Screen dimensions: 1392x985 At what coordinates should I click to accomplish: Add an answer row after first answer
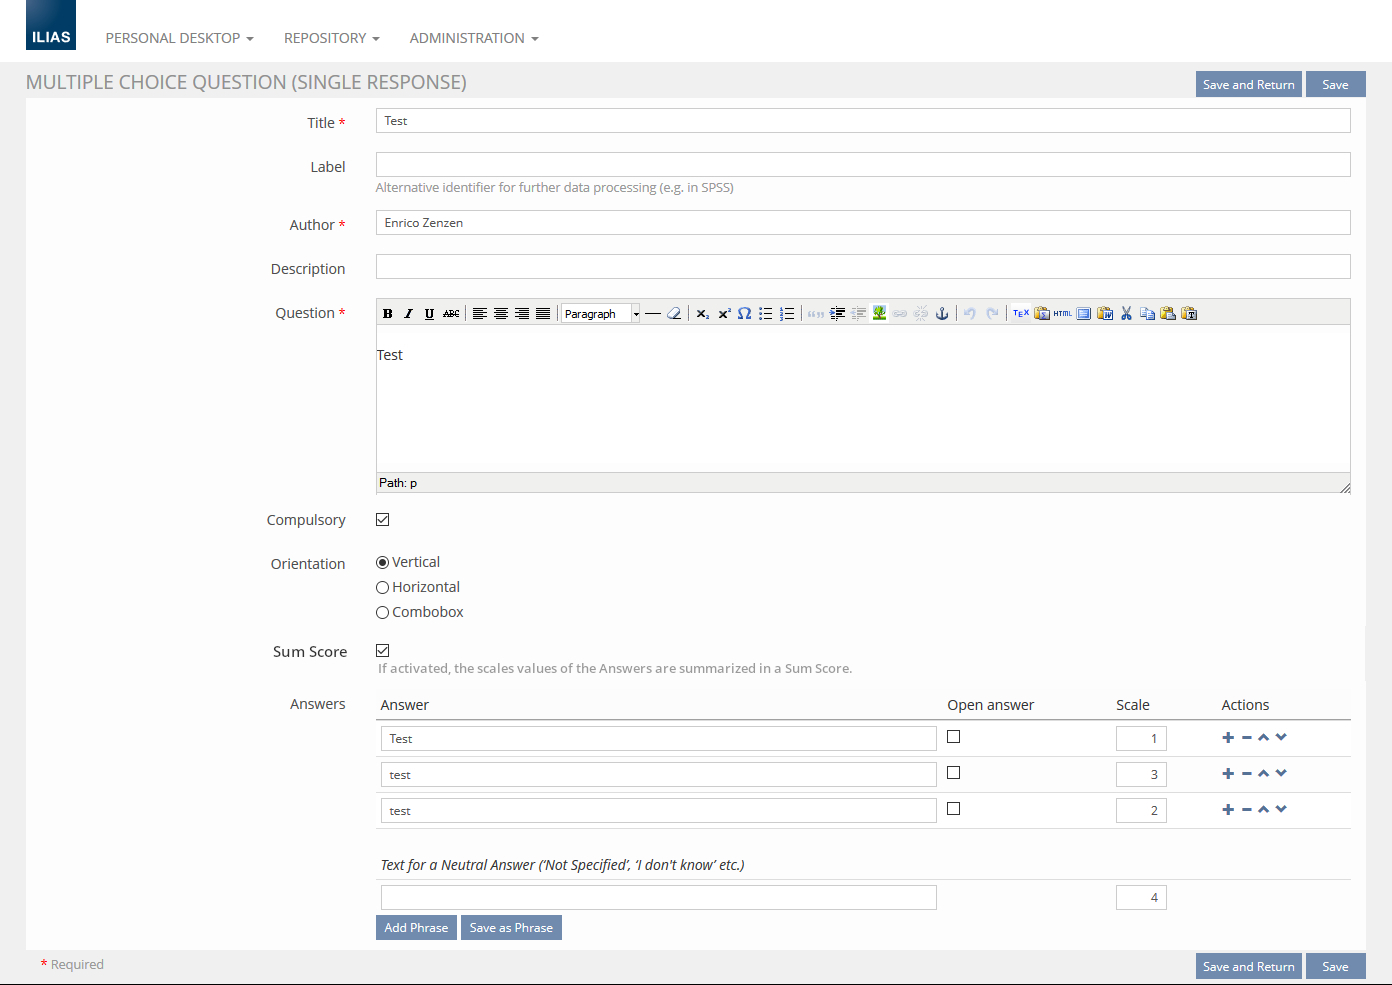pyautogui.click(x=1228, y=738)
